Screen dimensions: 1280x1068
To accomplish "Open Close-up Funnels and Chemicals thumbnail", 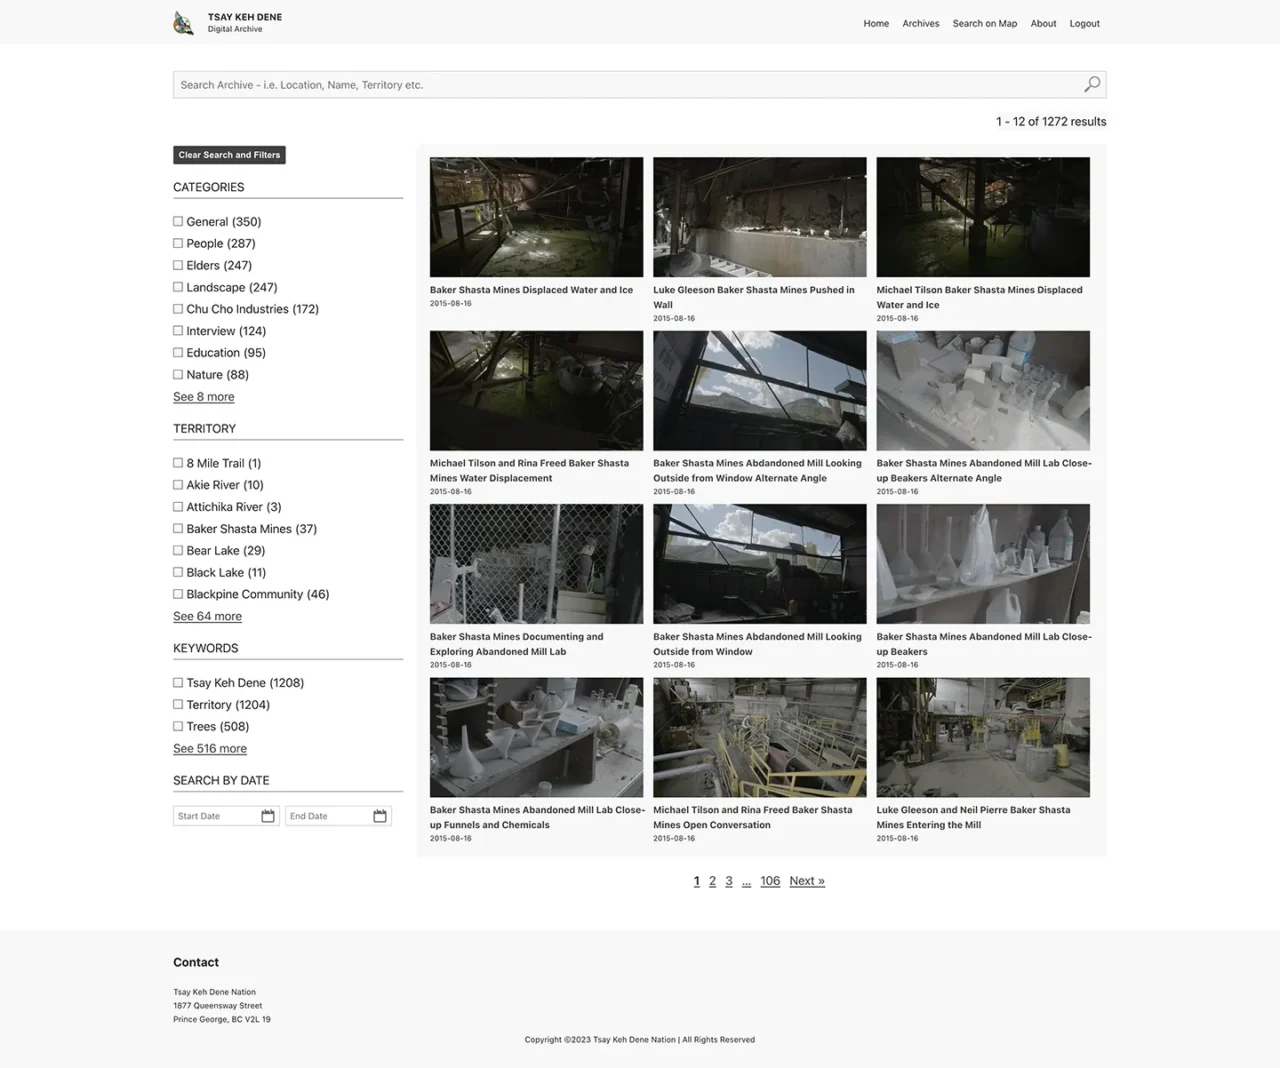I will click(537, 738).
